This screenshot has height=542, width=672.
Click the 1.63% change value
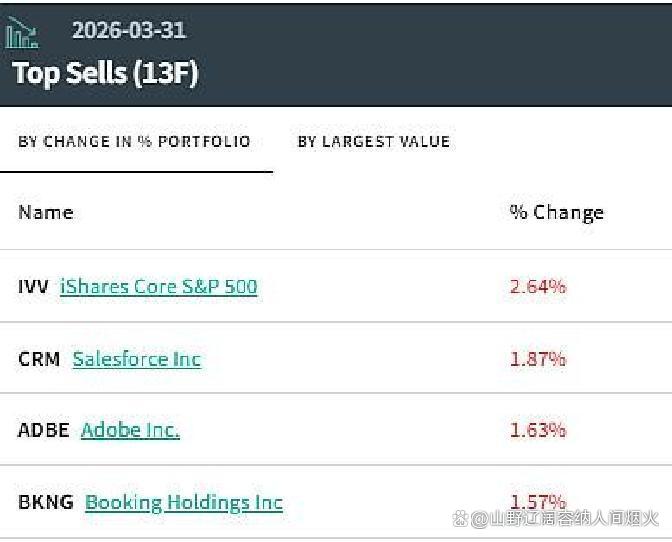pos(538,430)
